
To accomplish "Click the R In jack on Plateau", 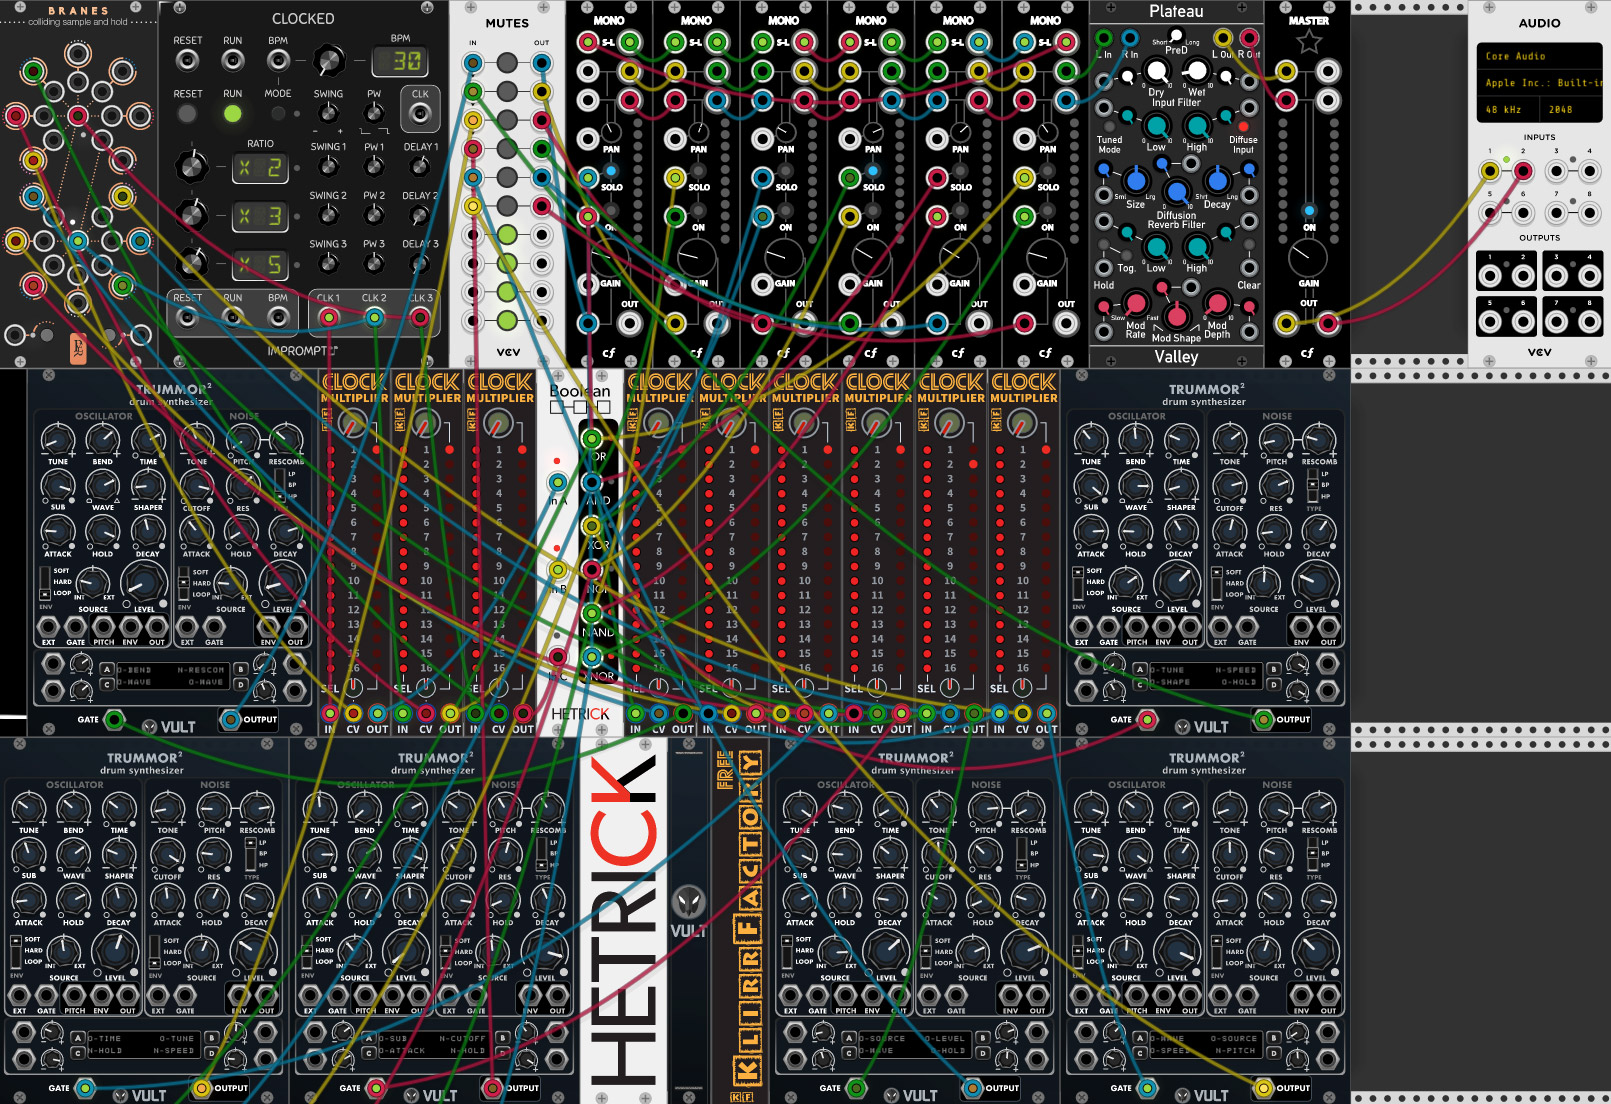I will pyautogui.click(x=1129, y=39).
